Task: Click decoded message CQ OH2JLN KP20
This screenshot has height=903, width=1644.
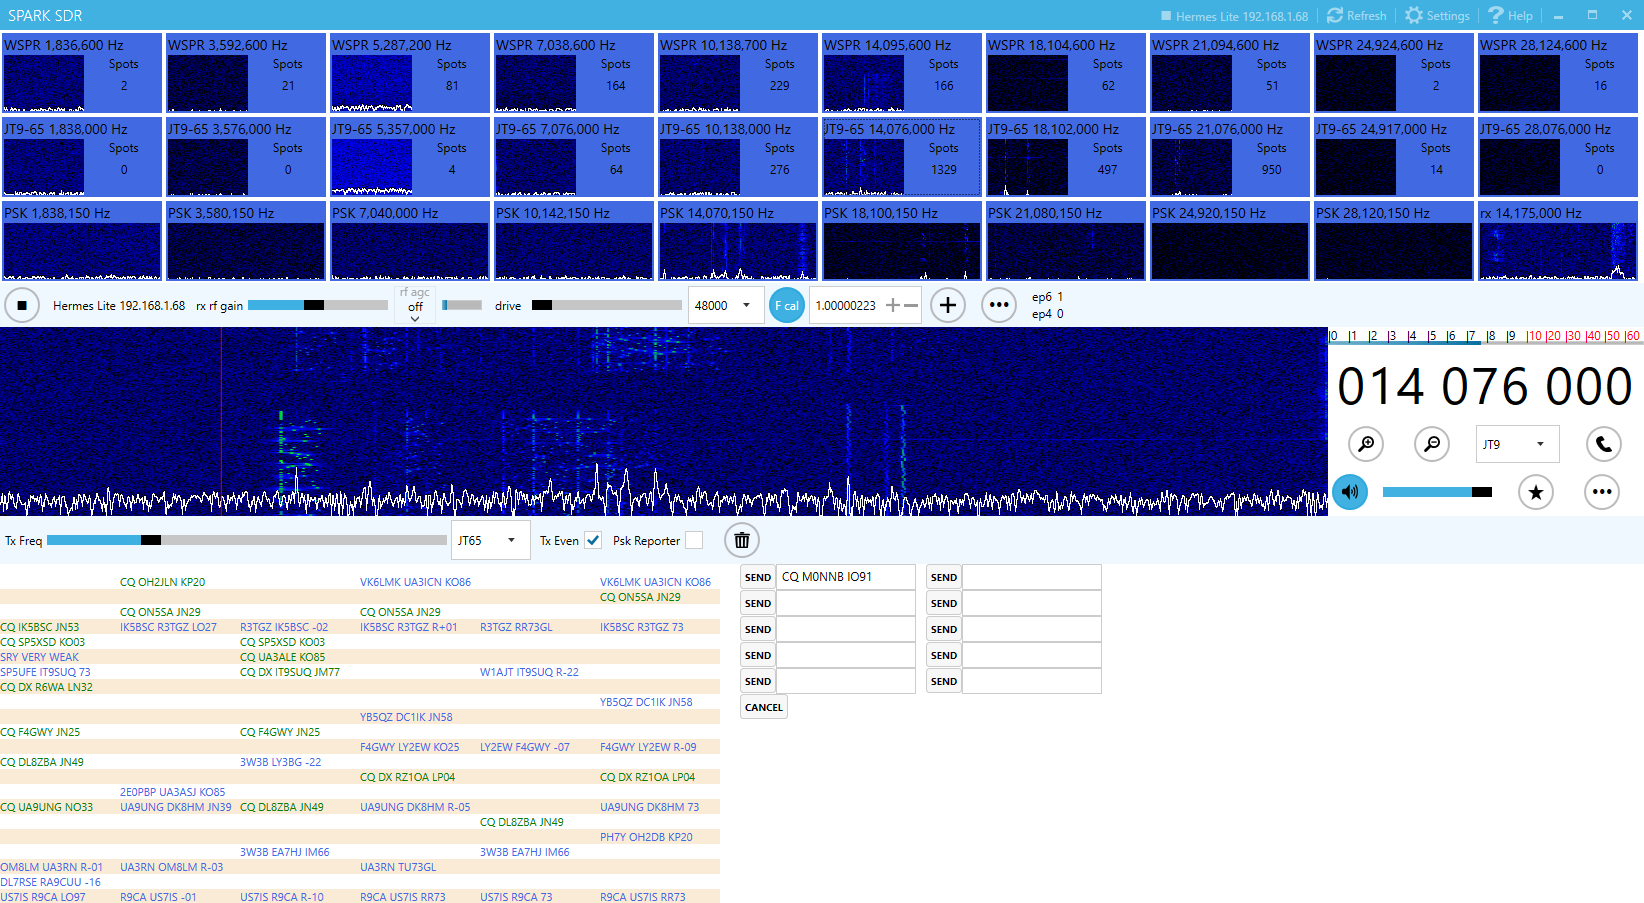Action: tap(162, 582)
